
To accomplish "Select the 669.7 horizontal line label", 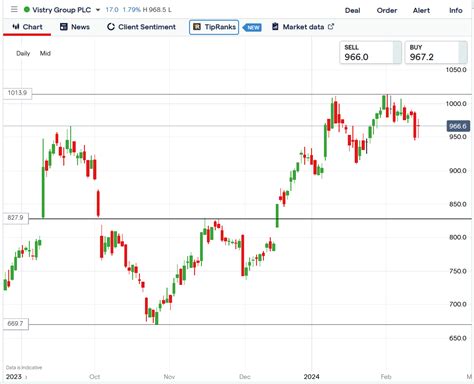I will [x=16, y=324].
